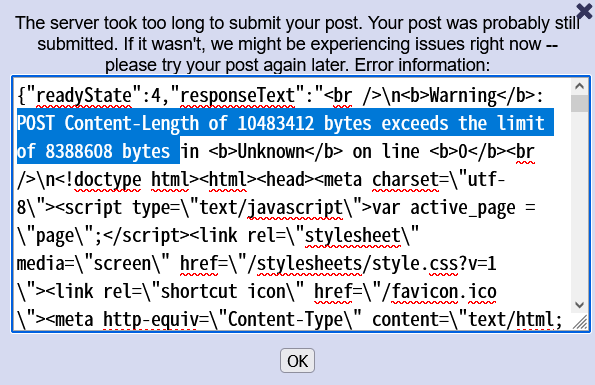This screenshot has width=595, height=385.
Task: Click the highlighted '8388608 bytes' text
Action: tap(107, 151)
